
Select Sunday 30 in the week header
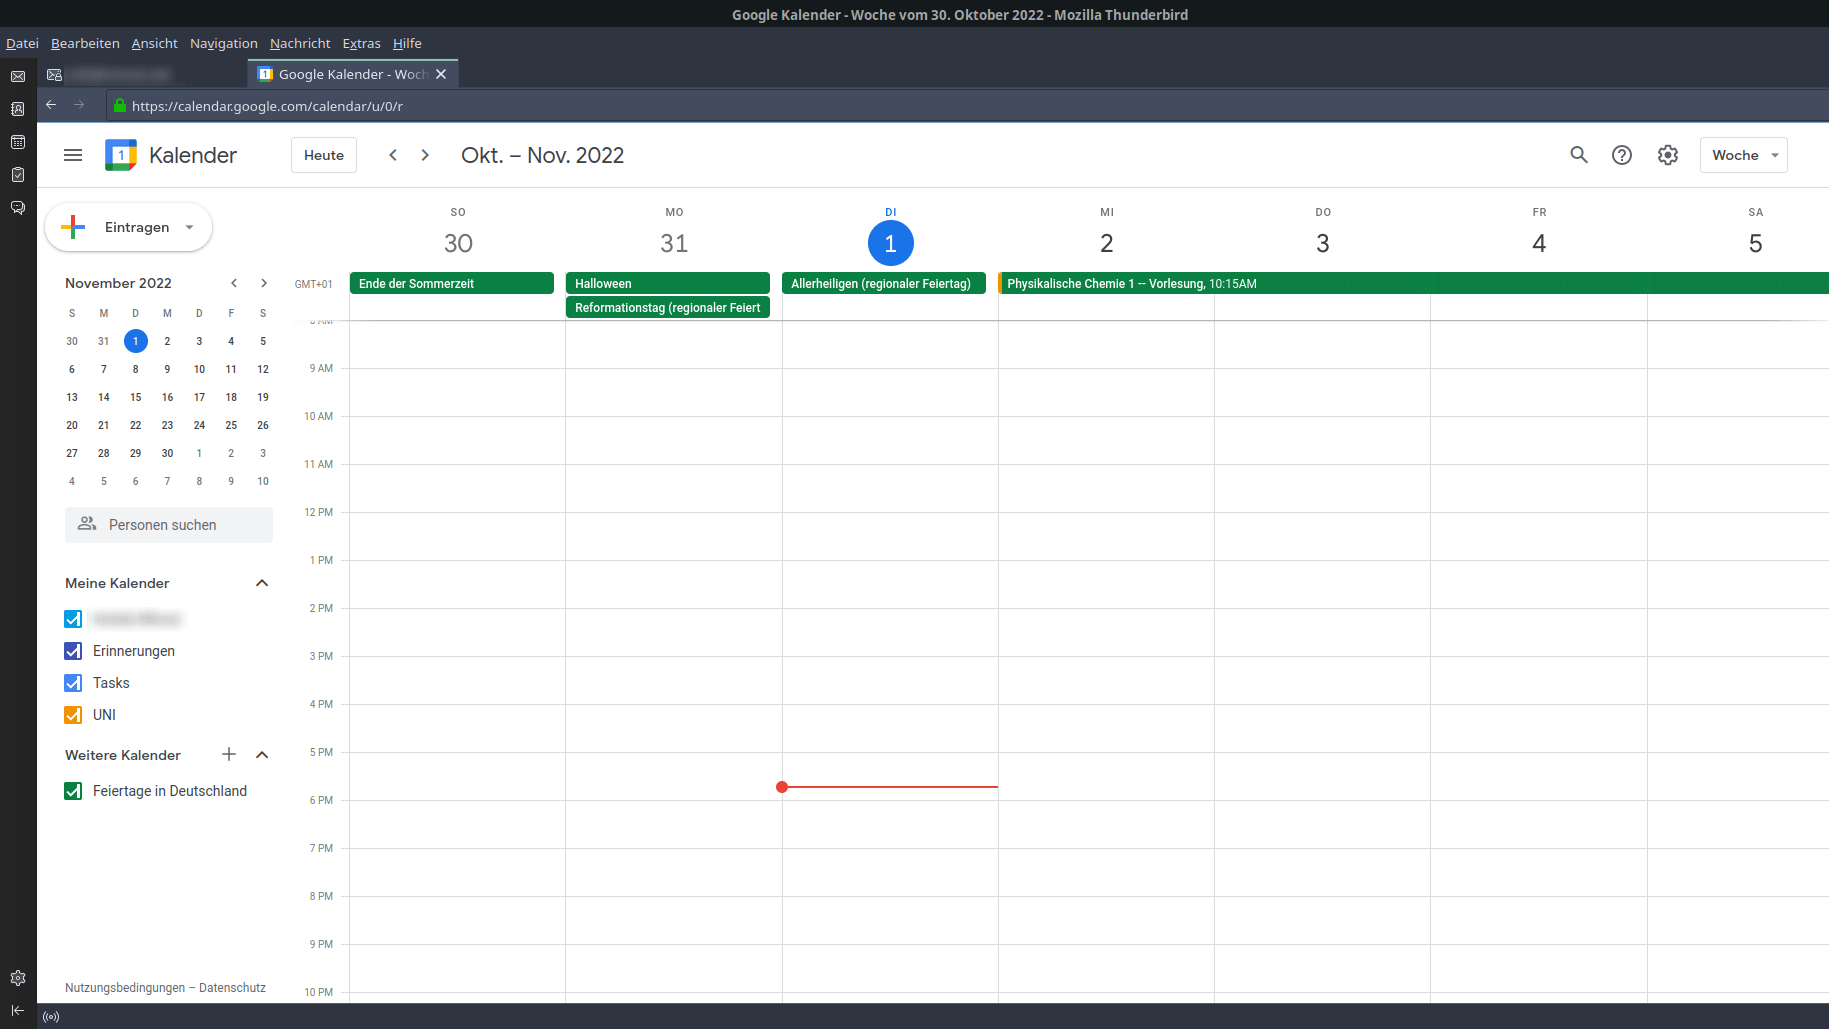[x=458, y=243]
